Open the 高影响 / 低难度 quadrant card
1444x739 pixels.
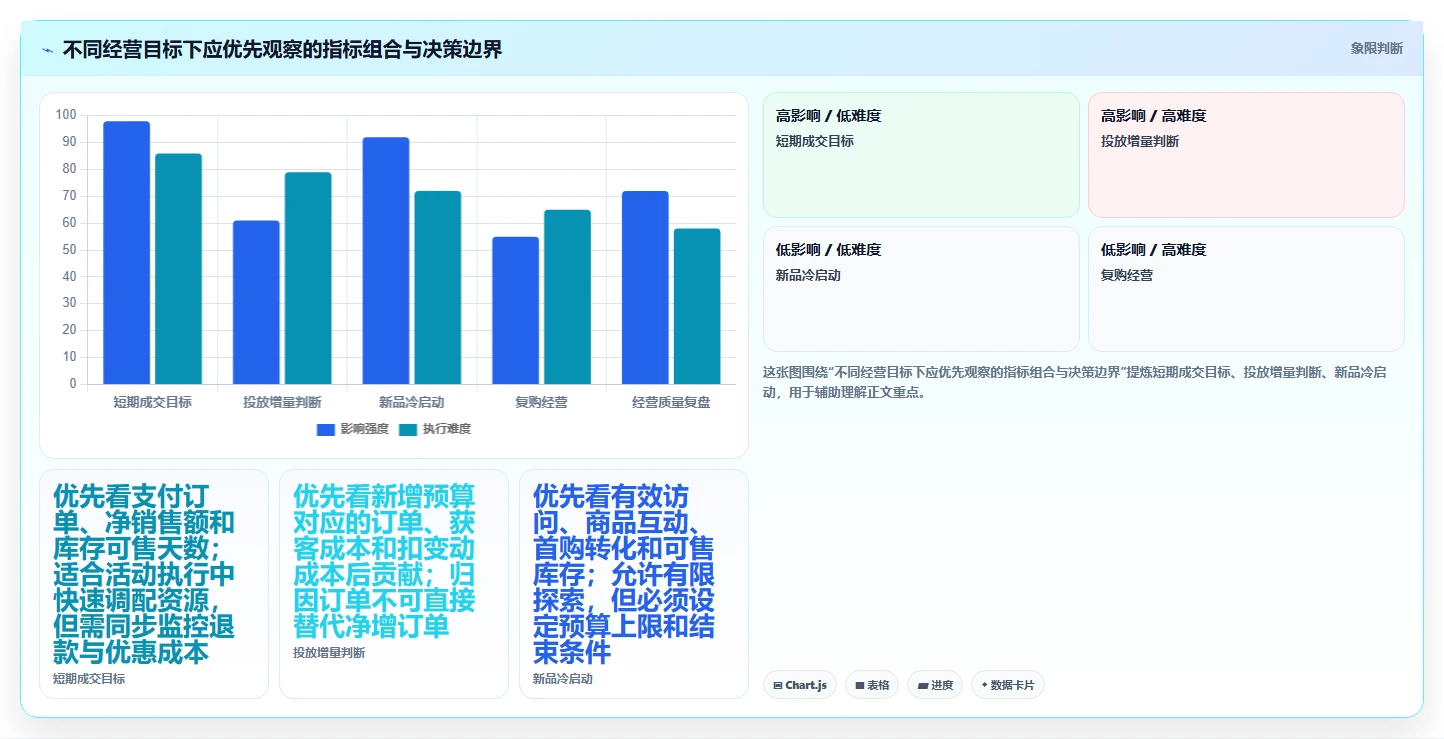pyautogui.click(x=921, y=155)
